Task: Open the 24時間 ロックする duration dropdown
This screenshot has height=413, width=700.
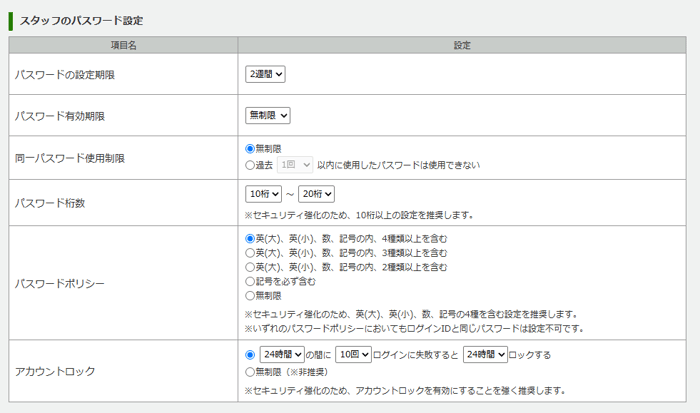Action: coord(485,355)
